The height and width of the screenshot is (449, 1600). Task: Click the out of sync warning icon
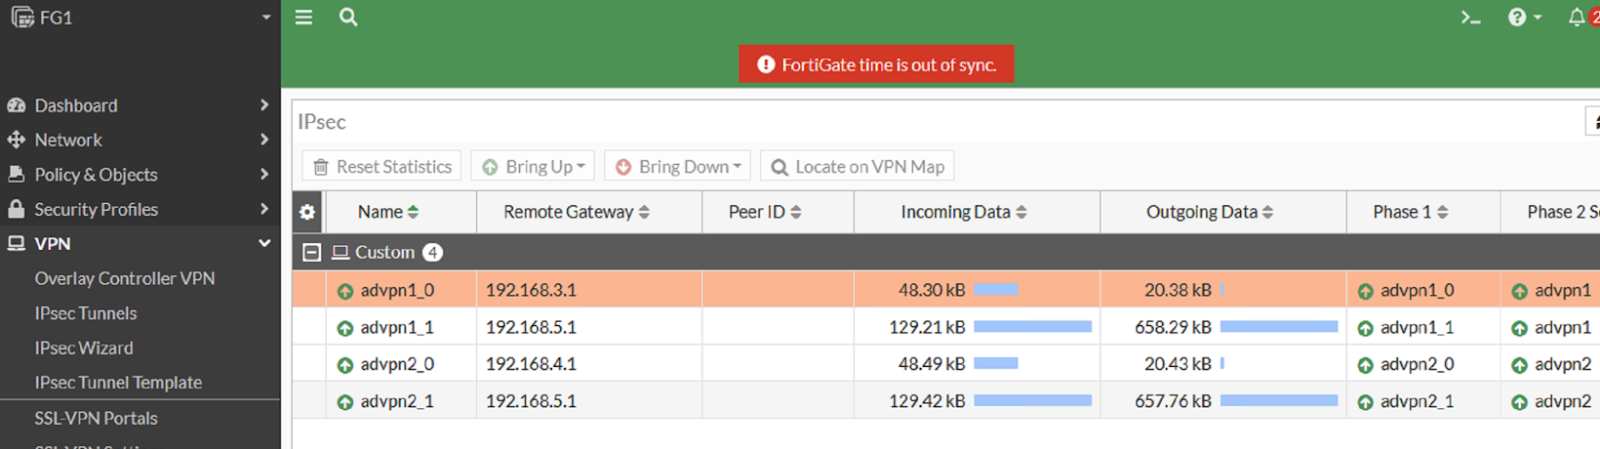[766, 64]
